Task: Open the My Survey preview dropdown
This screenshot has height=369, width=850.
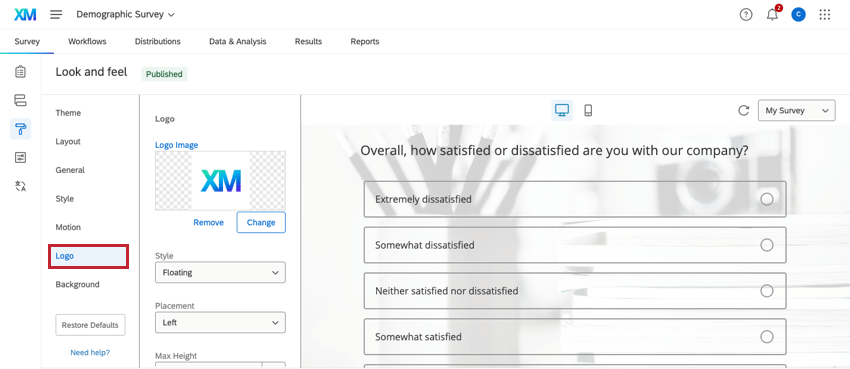Action: click(796, 111)
